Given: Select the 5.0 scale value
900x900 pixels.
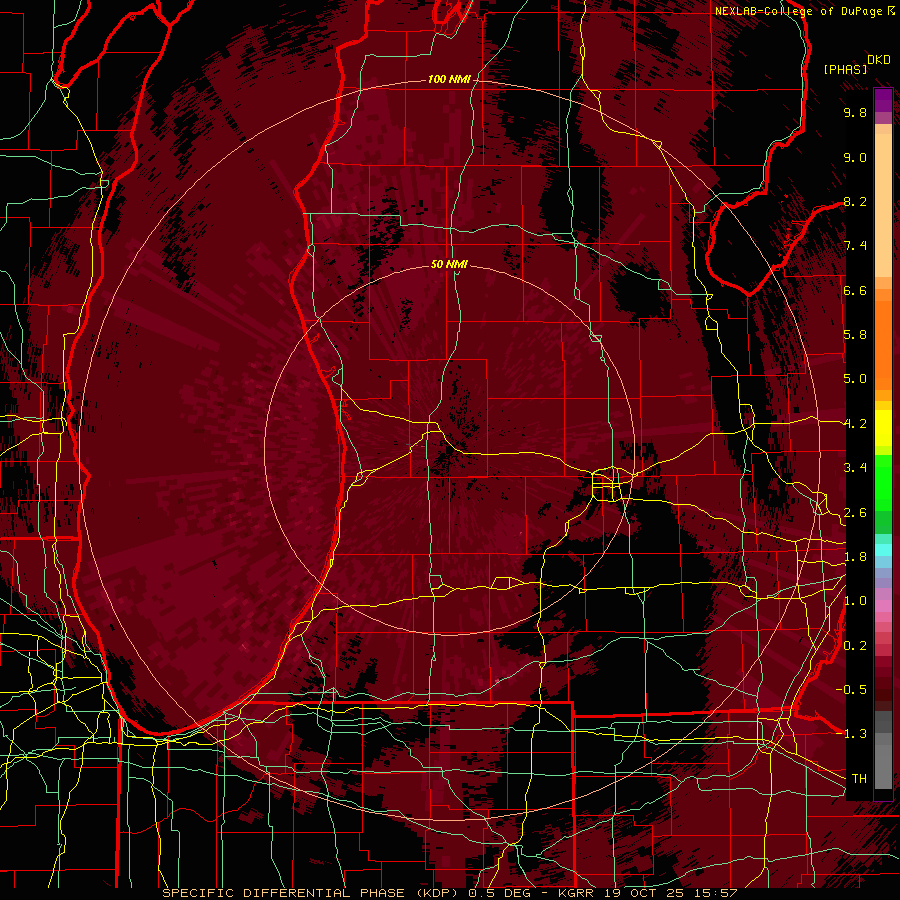Looking at the screenshot, I should (x=855, y=379).
